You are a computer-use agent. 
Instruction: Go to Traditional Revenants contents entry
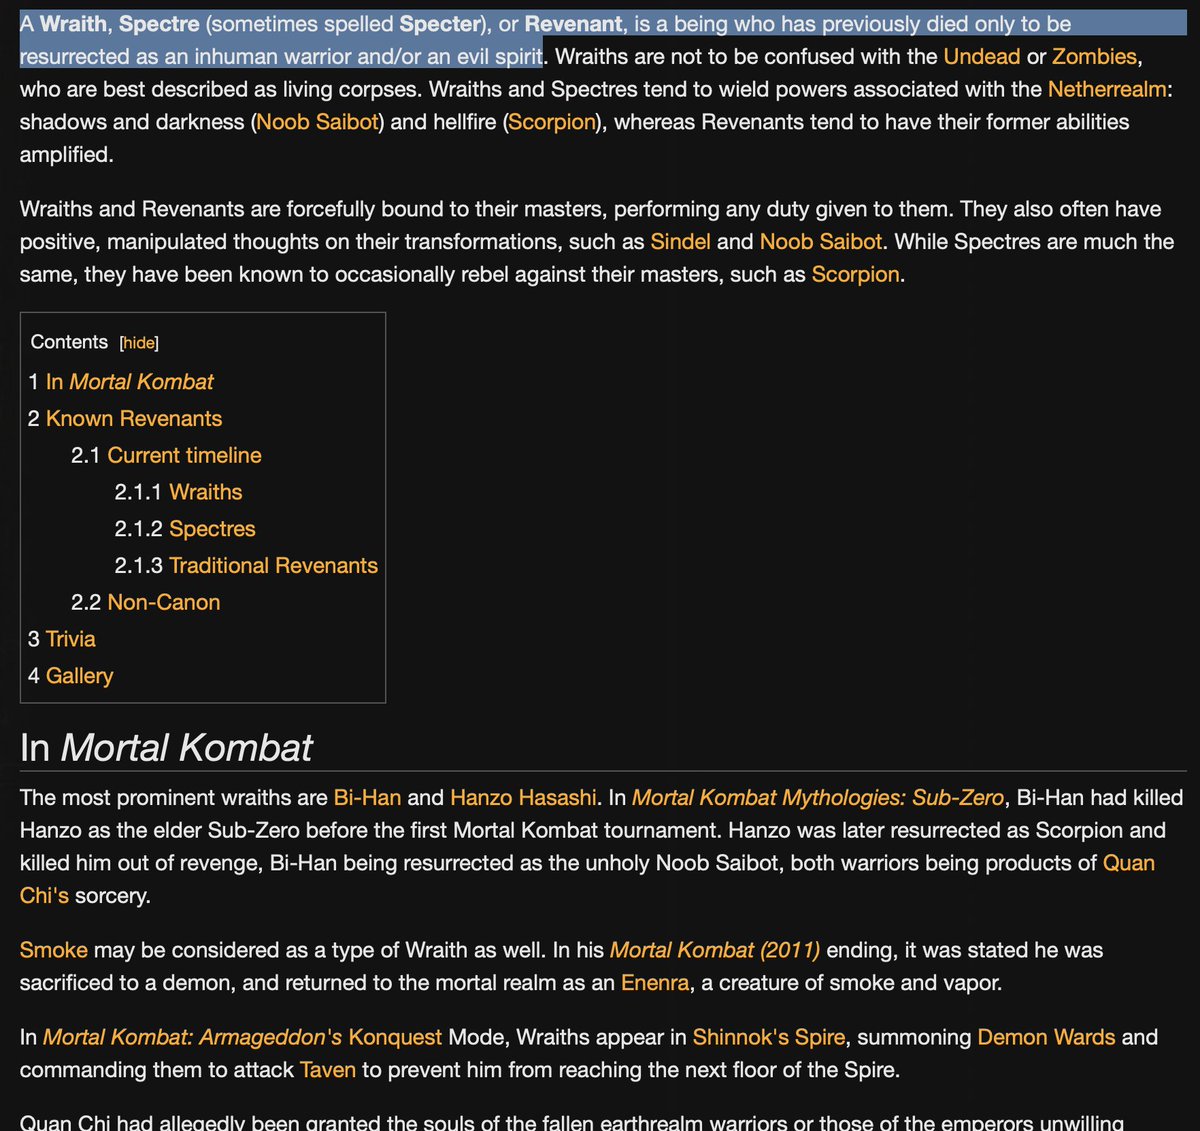coord(274,566)
